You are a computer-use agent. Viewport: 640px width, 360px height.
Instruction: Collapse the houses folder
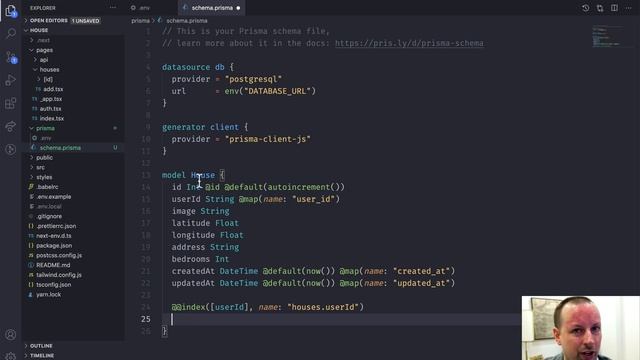pyautogui.click(x=49, y=69)
